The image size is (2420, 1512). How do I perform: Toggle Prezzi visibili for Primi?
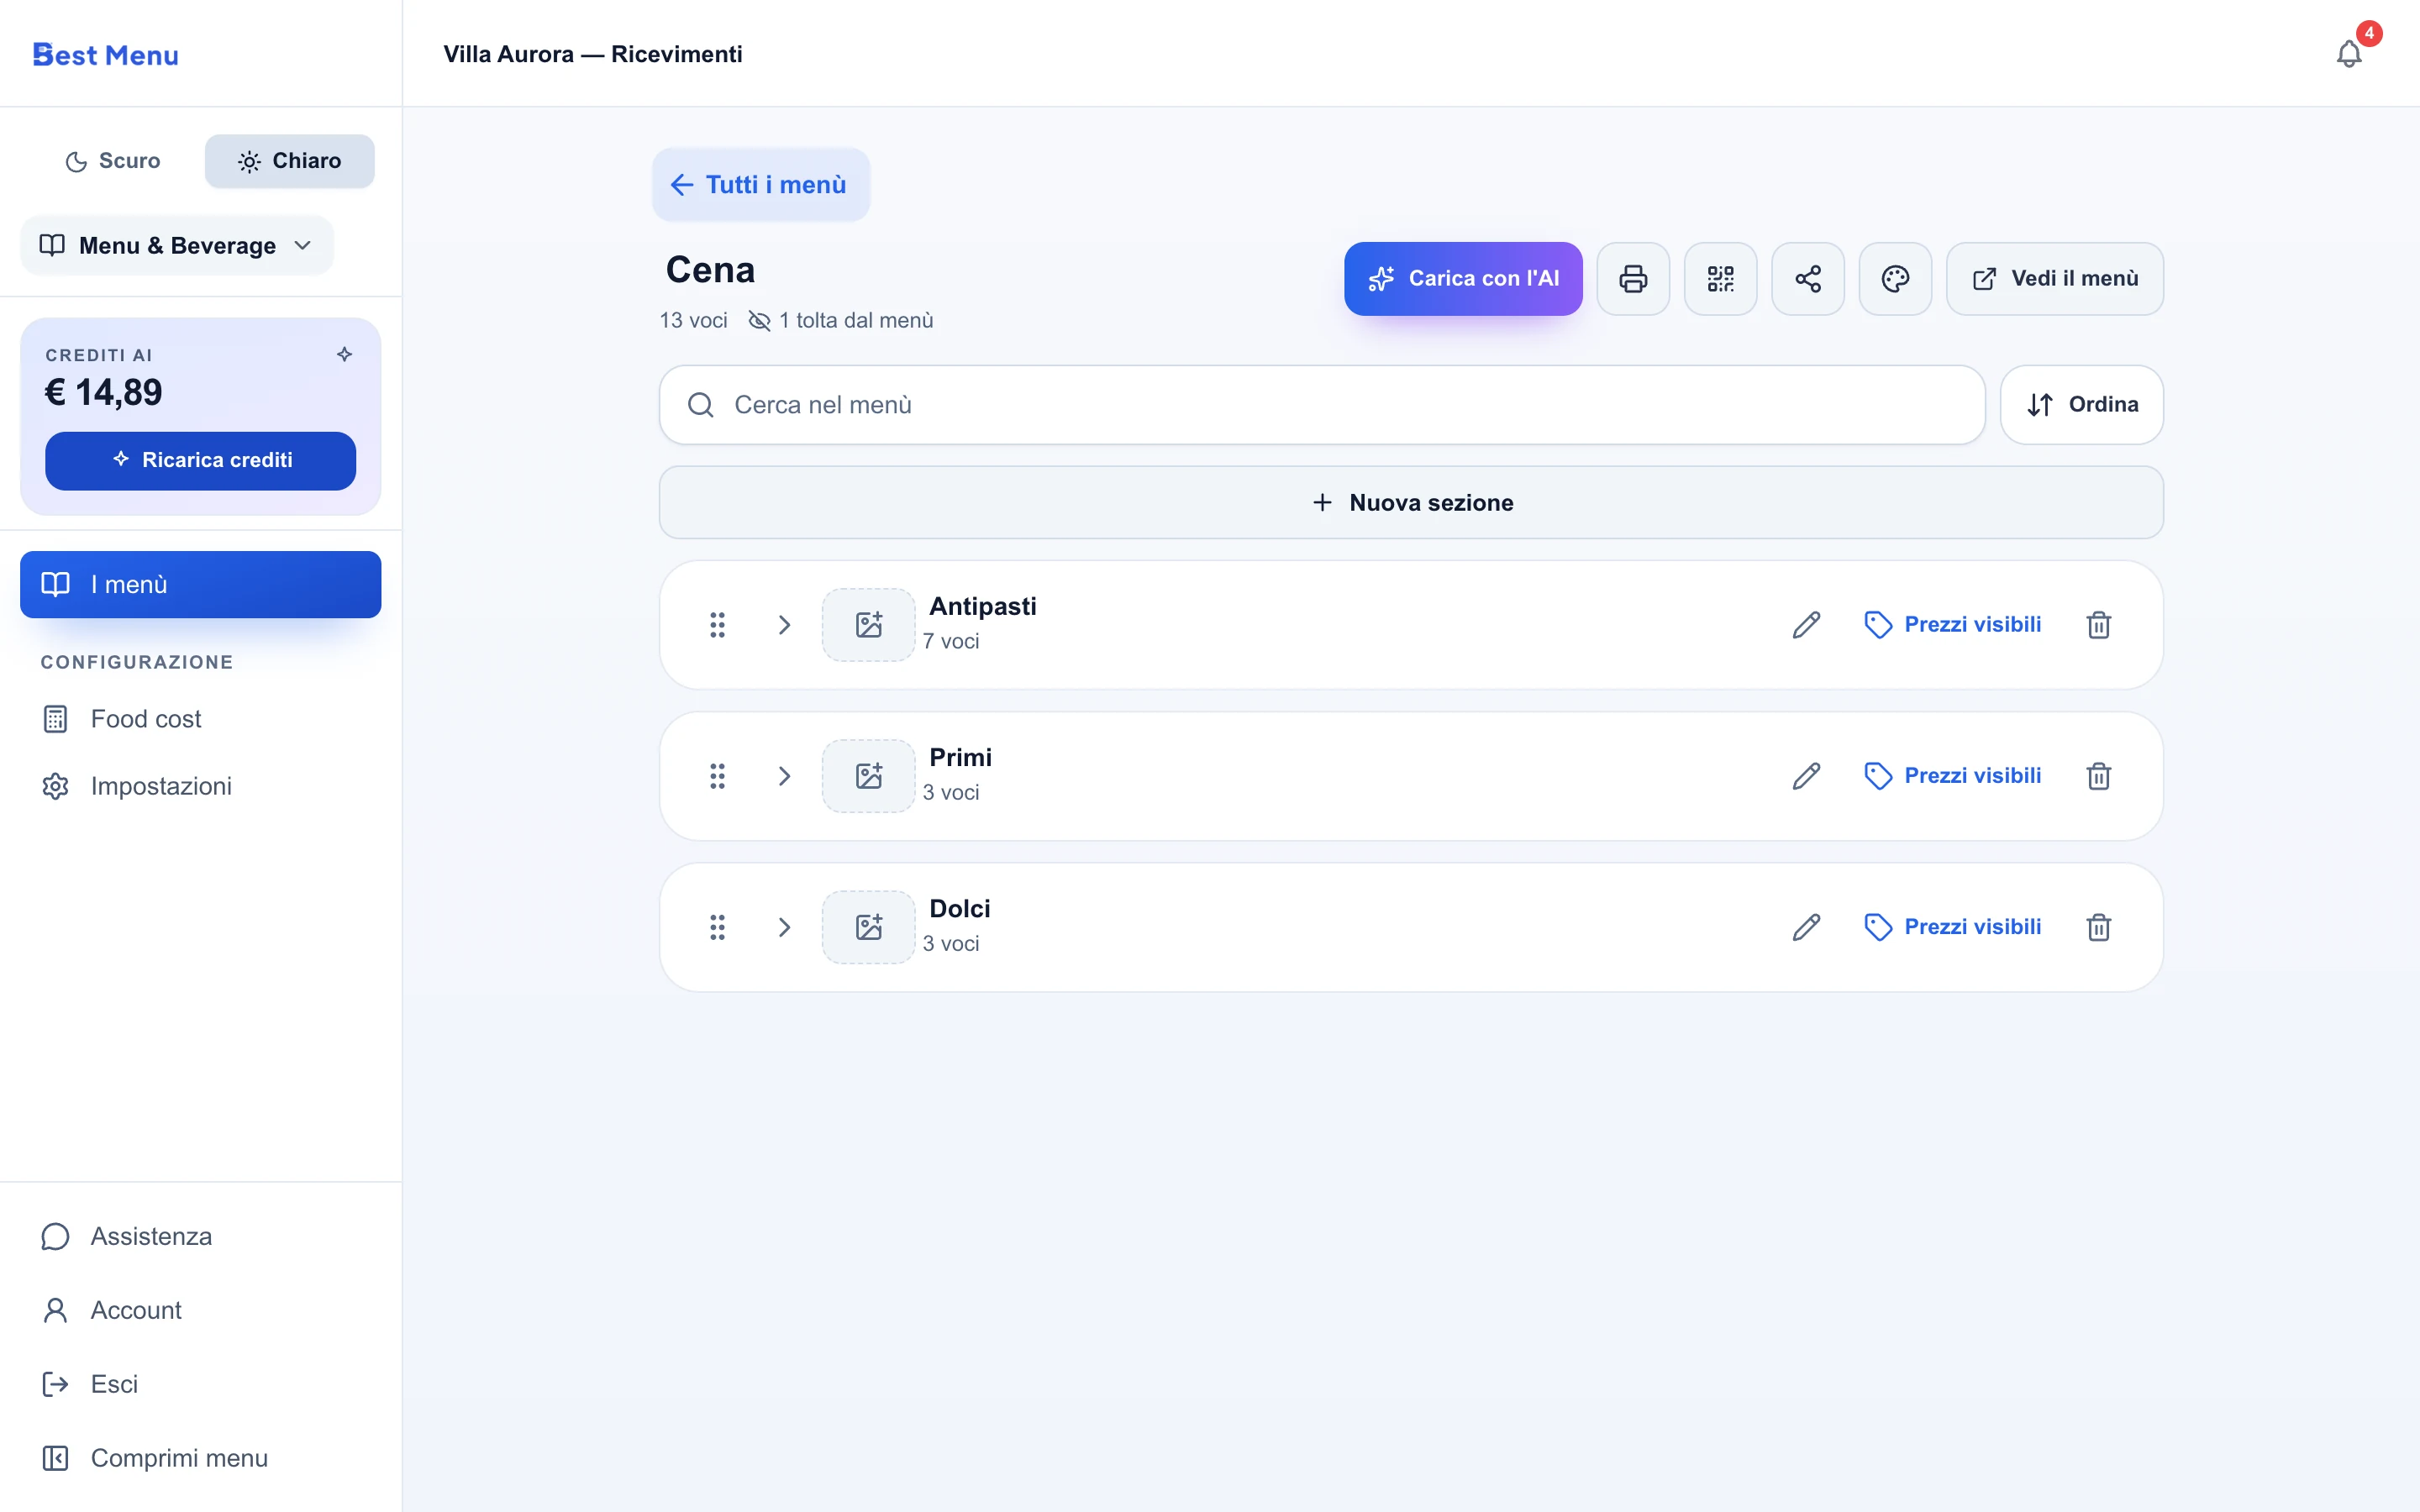point(1952,776)
